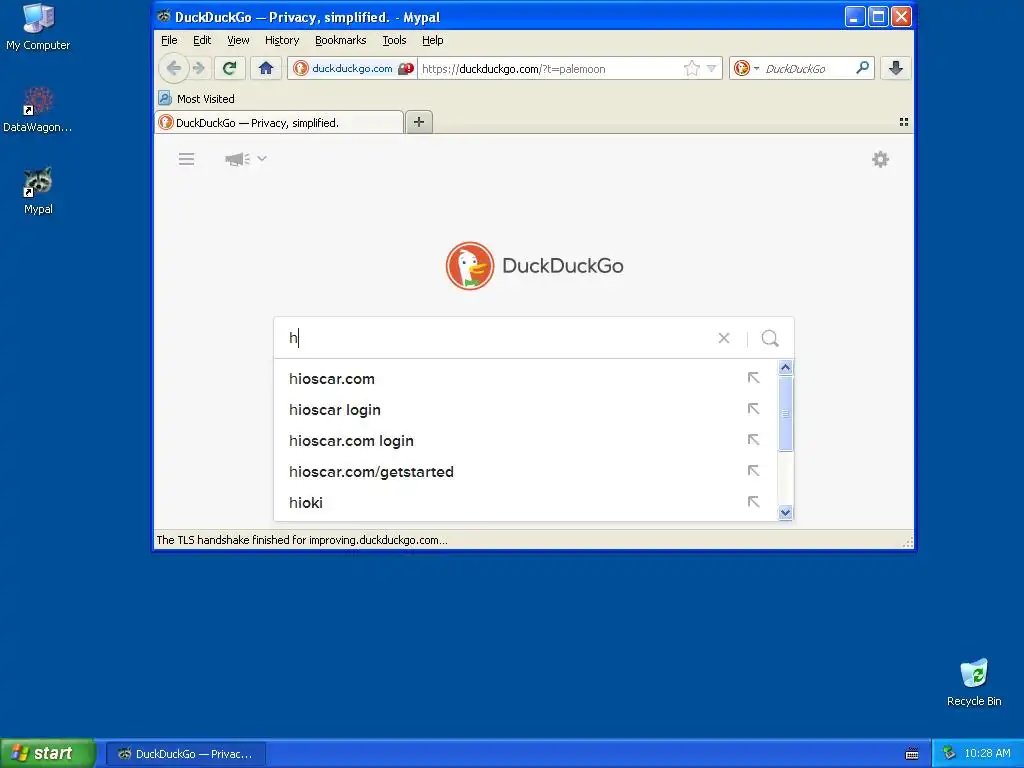
Task: Open the Home page icon
Action: 266,68
